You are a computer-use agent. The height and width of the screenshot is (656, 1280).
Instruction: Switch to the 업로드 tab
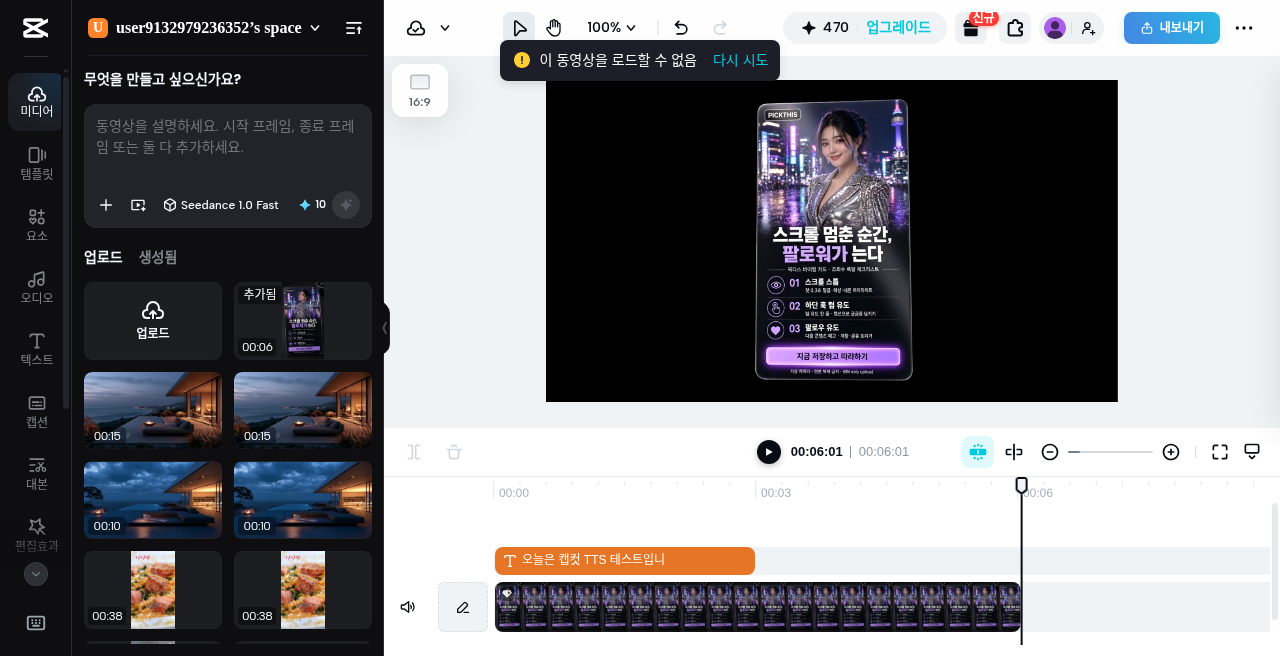(103, 257)
